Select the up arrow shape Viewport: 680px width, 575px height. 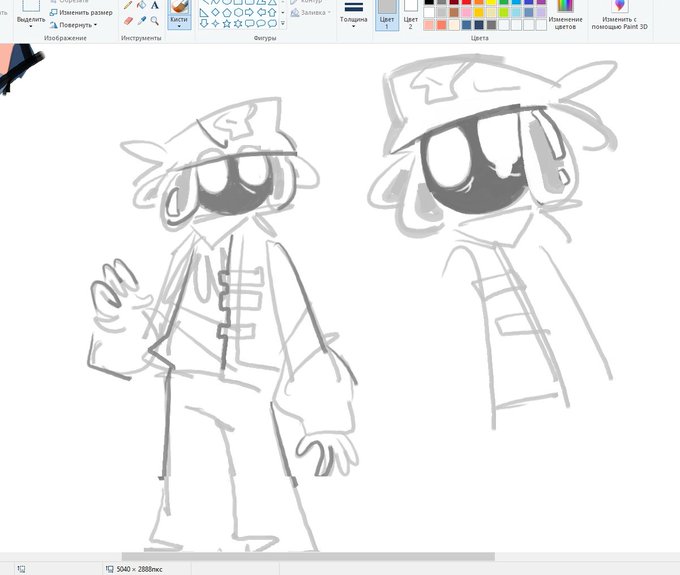pos(272,13)
